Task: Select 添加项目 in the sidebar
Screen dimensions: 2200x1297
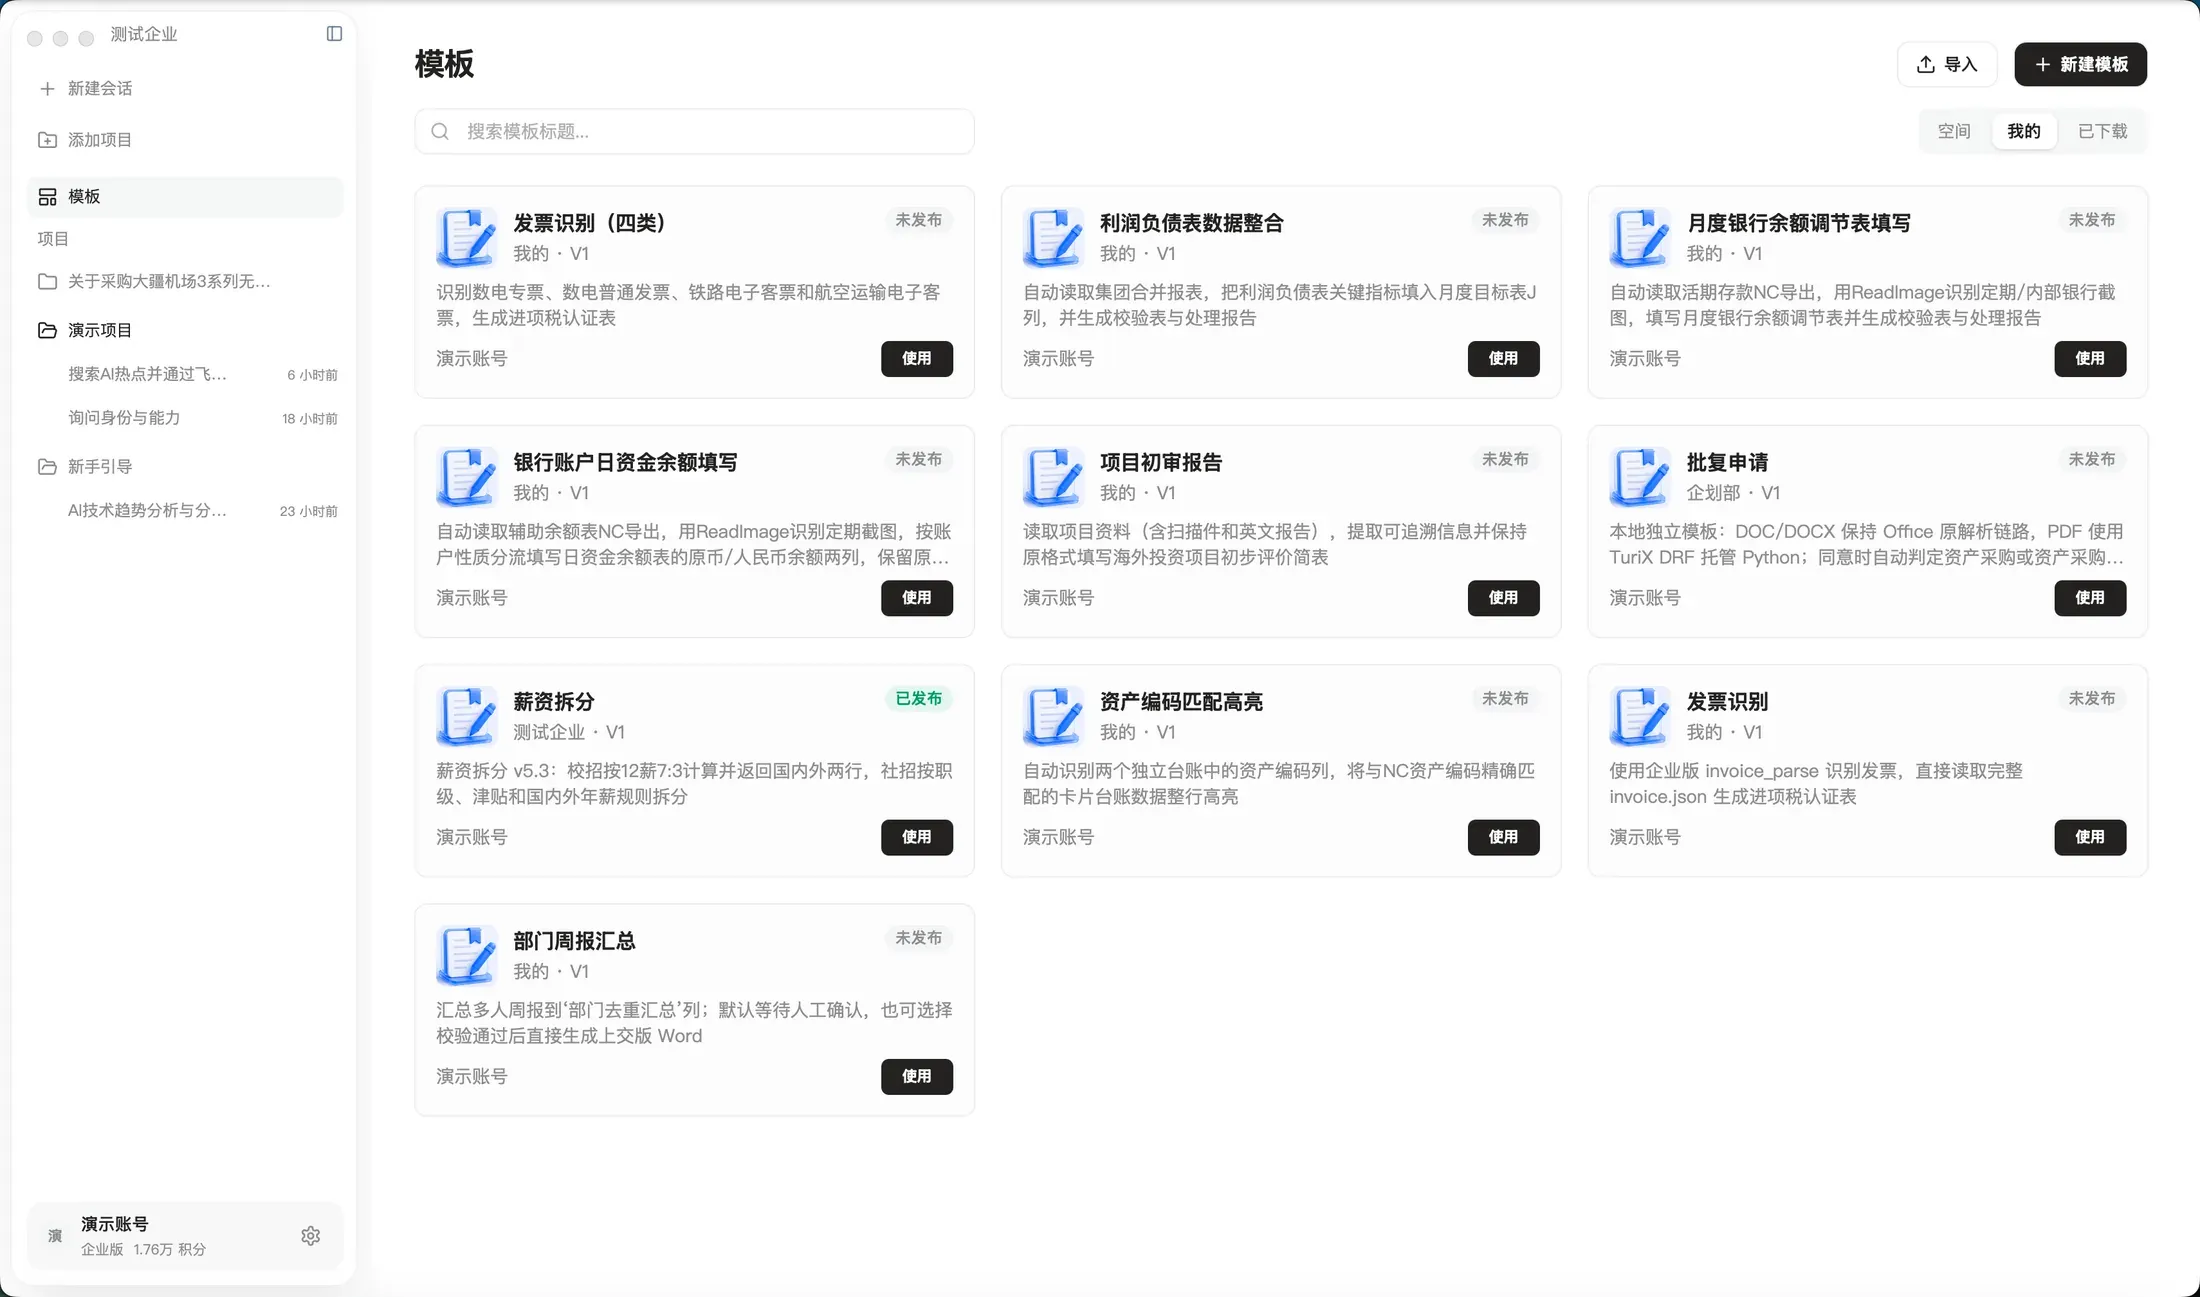Action: (185, 140)
